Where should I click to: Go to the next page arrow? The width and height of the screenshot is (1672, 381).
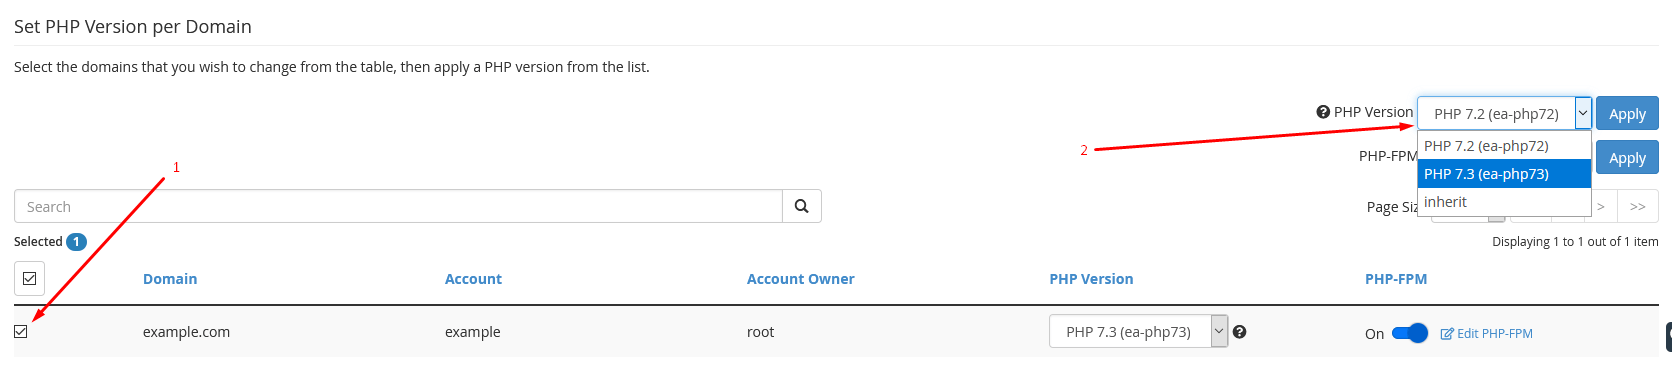[1601, 206]
